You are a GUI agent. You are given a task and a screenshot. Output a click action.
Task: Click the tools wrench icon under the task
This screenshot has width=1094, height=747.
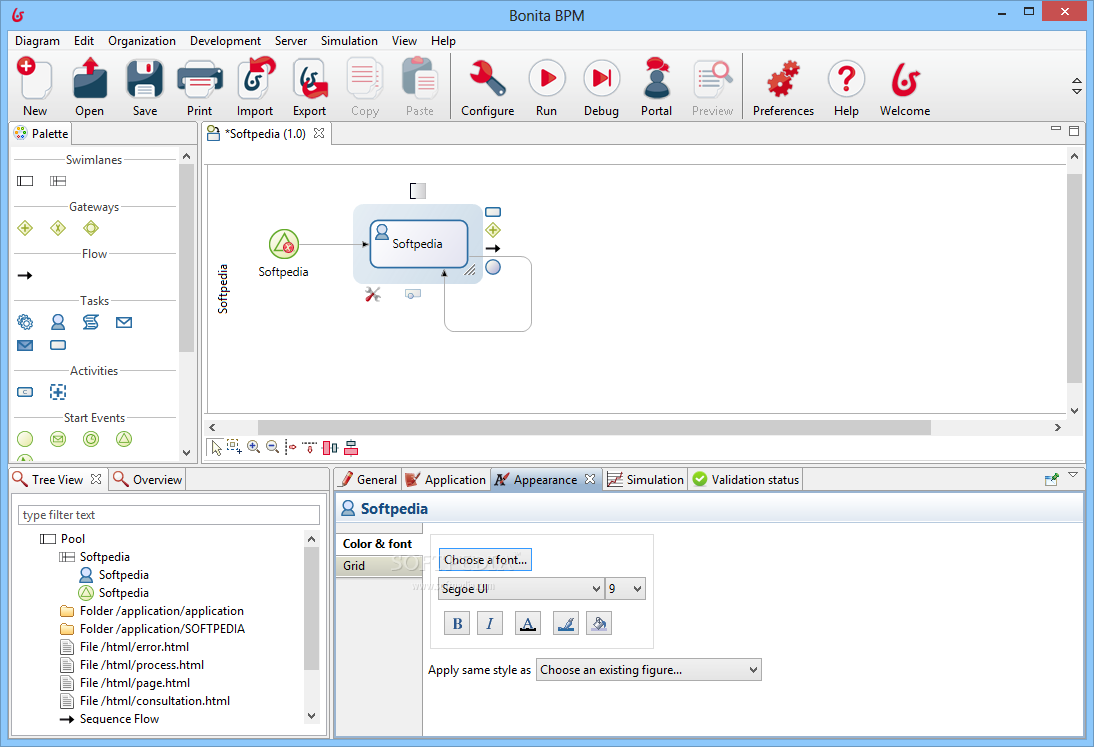(x=373, y=295)
